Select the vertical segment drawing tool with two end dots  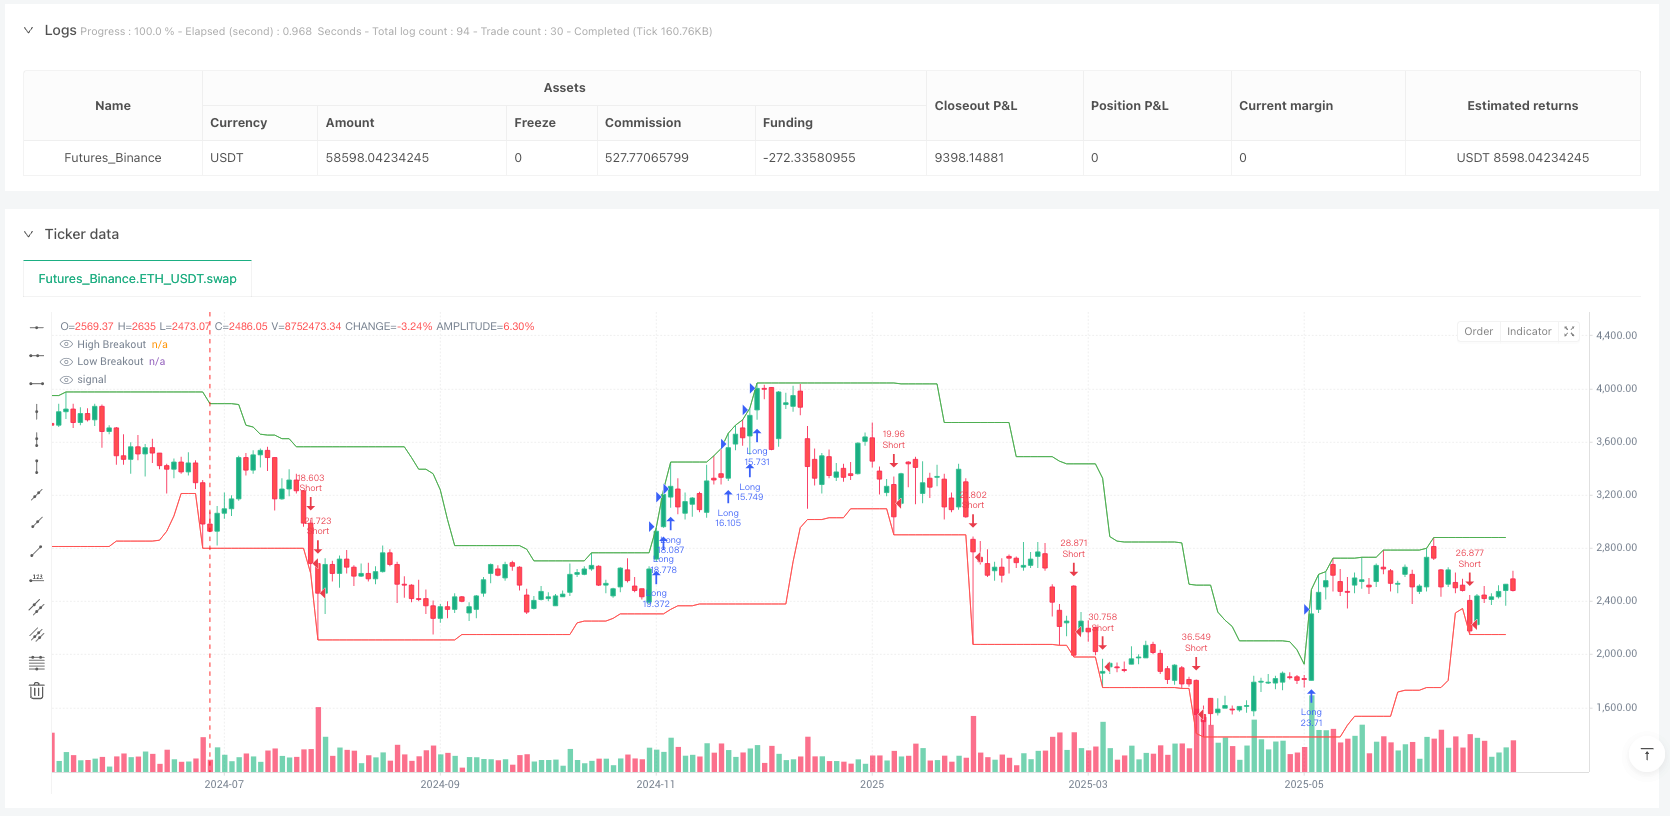click(37, 467)
